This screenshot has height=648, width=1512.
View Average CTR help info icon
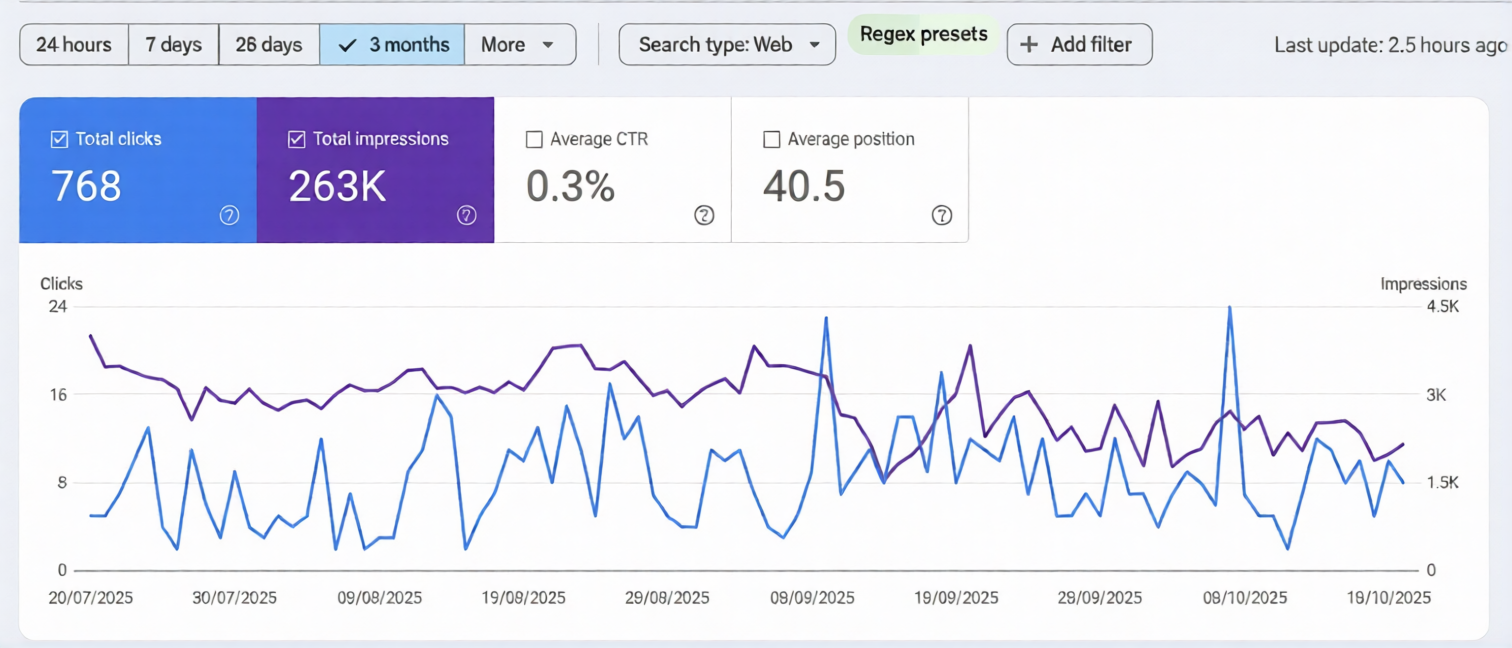click(x=704, y=215)
